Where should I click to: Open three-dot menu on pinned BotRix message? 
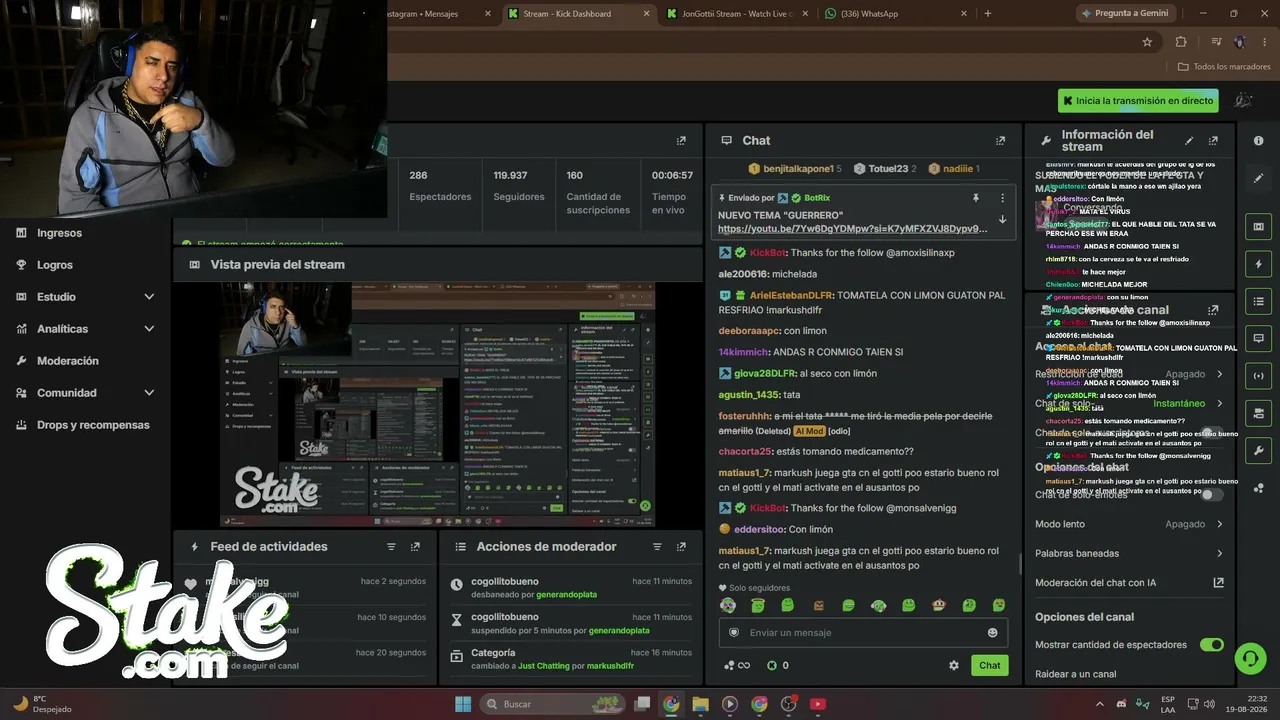pos(1002,198)
